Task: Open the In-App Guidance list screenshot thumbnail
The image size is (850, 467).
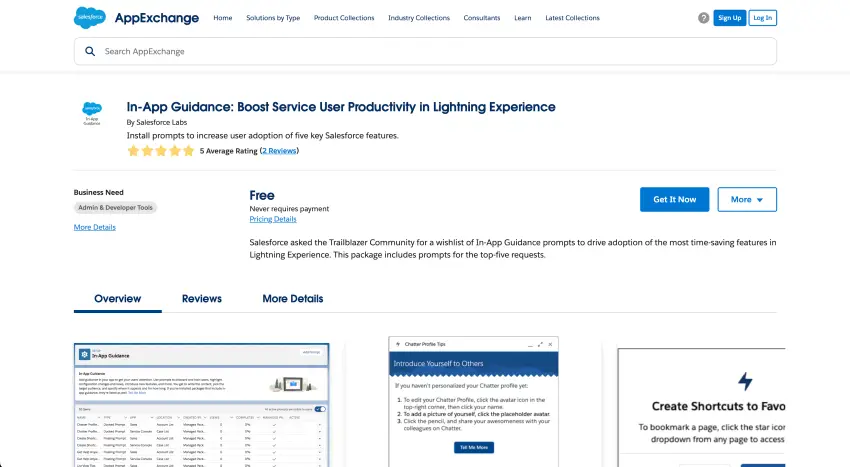Action: coord(202,400)
